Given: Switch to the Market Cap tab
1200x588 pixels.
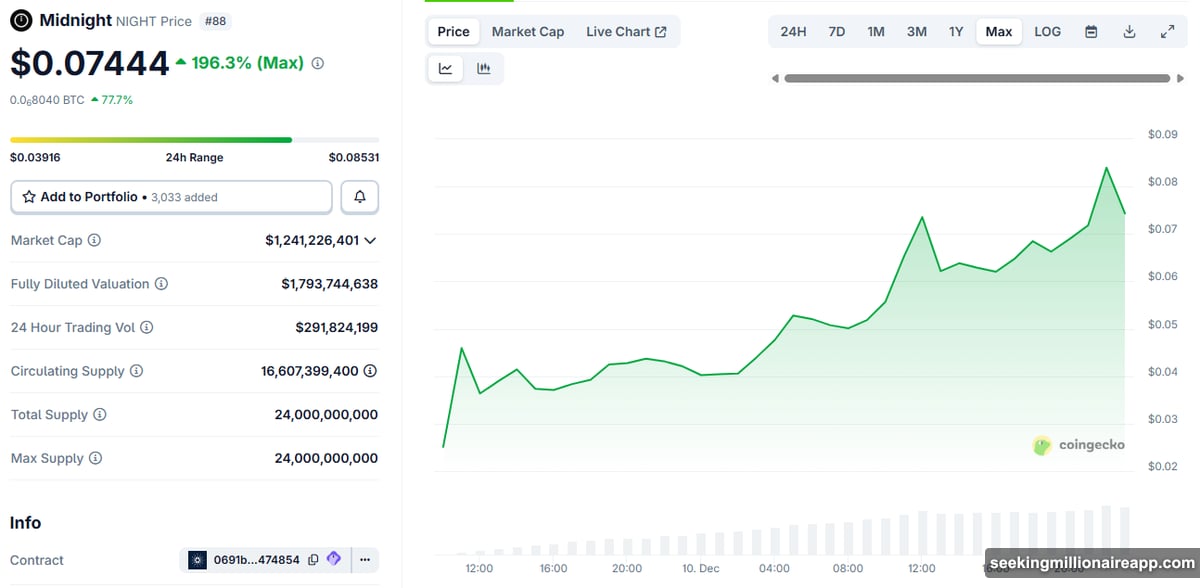Looking at the screenshot, I should pyautogui.click(x=527, y=32).
